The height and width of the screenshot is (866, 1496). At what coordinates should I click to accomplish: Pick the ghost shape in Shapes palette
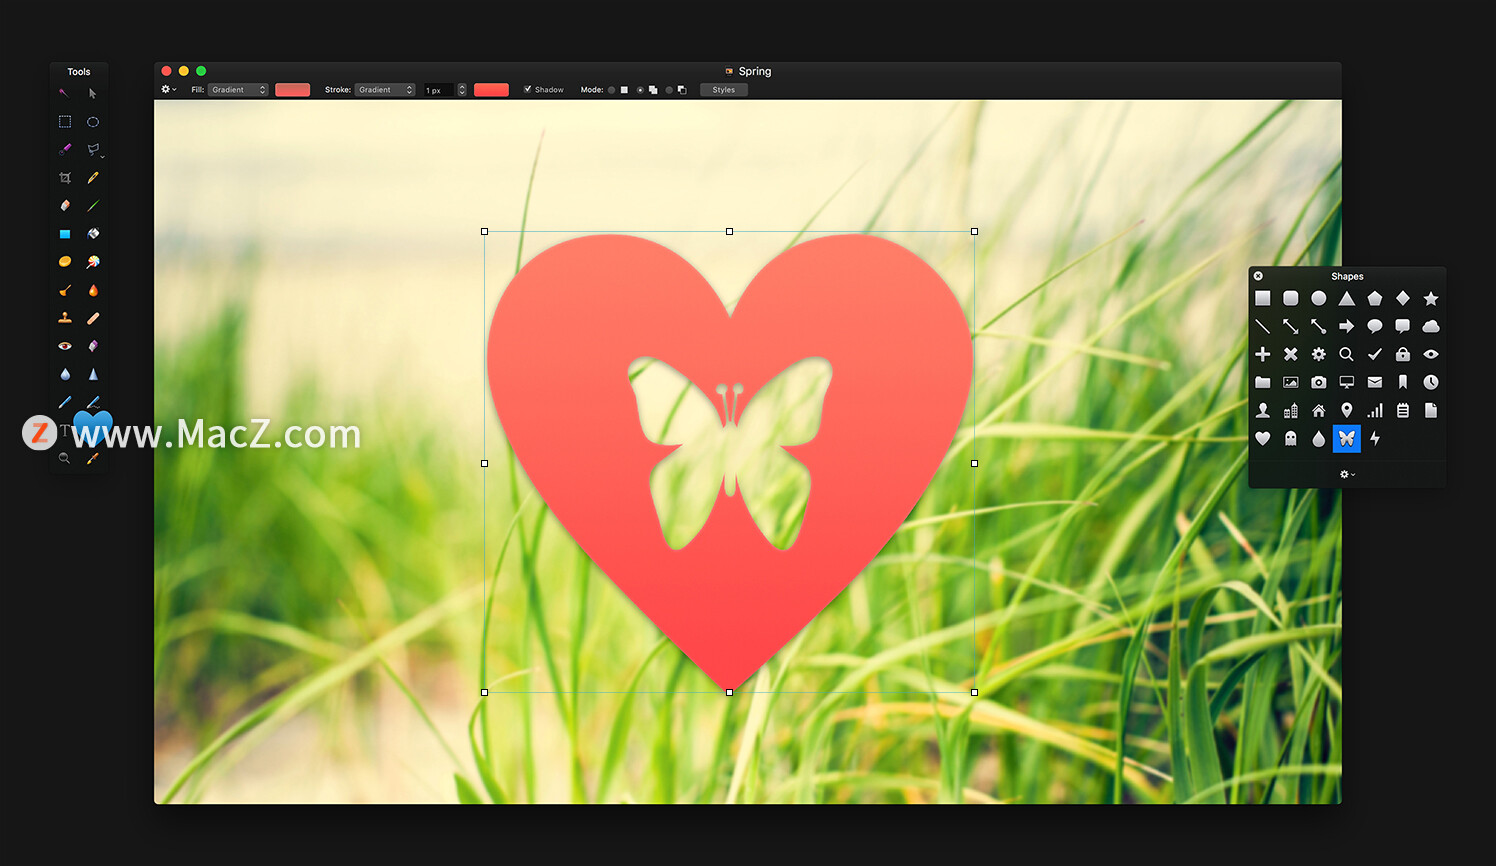[x=1291, y=438]
